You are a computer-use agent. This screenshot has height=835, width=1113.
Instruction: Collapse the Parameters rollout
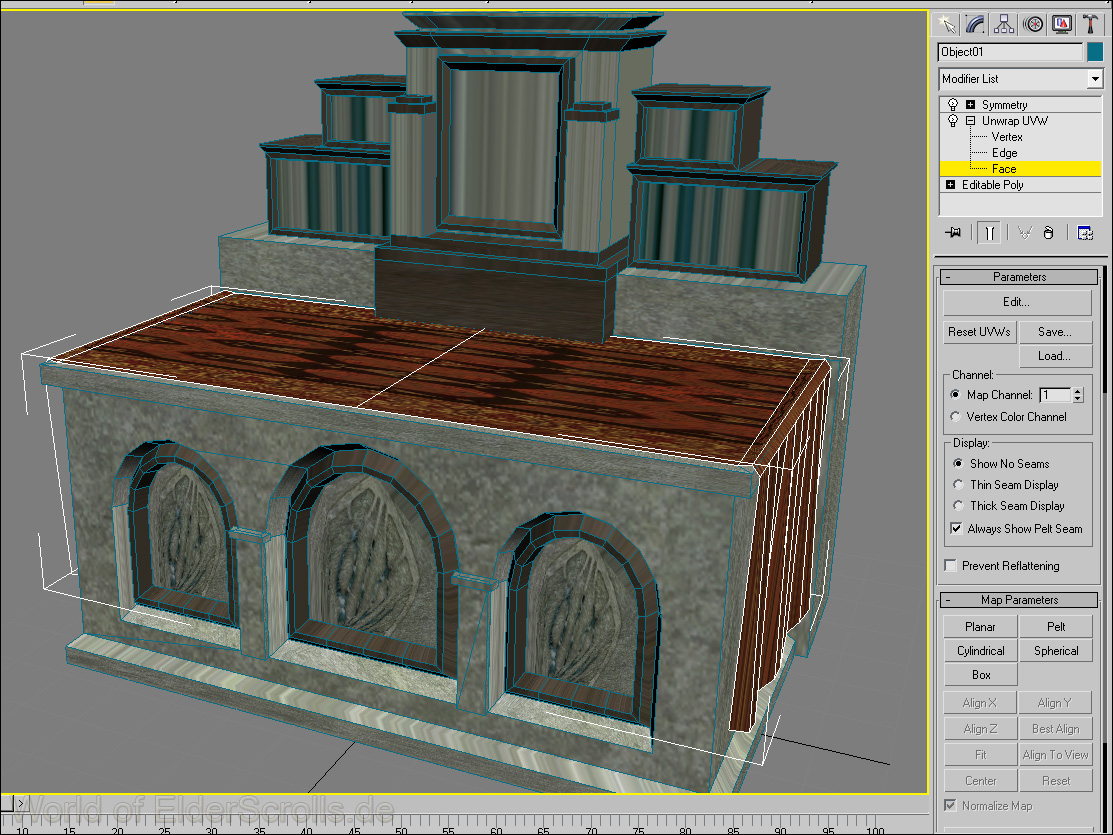pos(1019,277)
